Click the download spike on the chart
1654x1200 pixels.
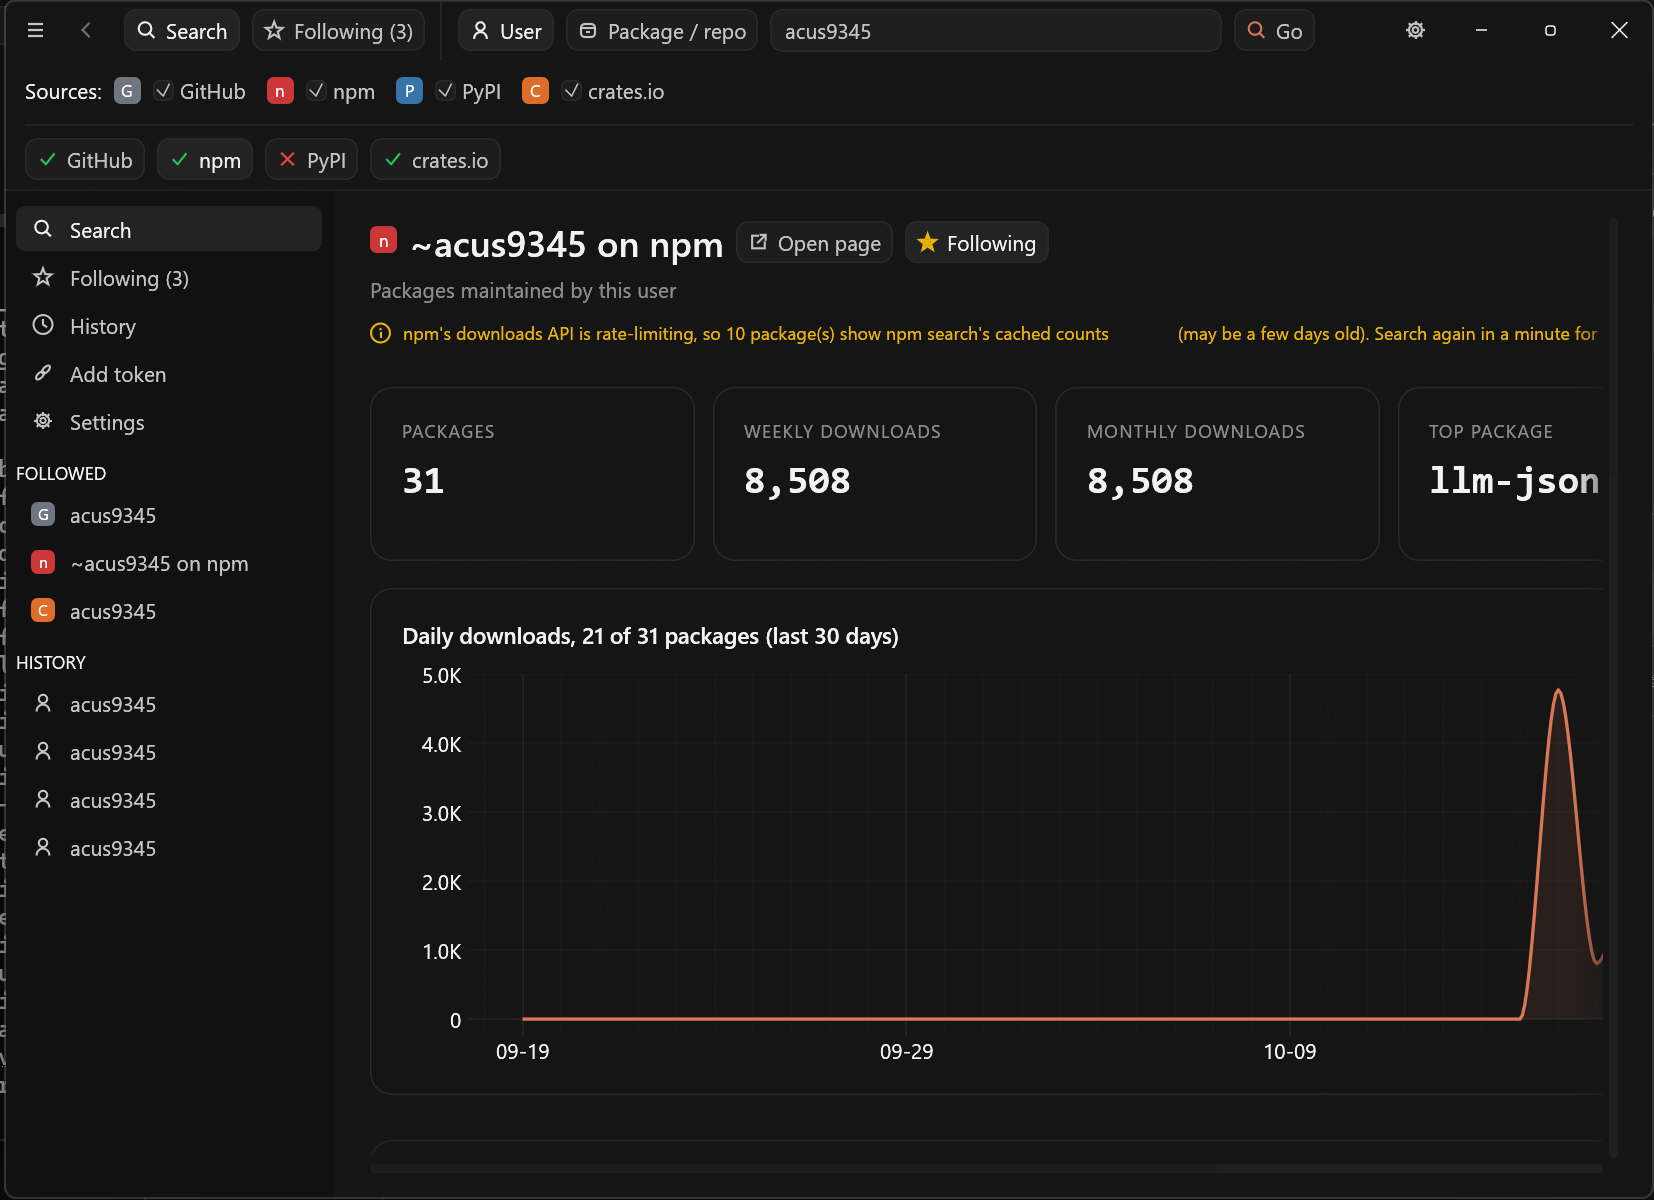tap(1558, 692)
